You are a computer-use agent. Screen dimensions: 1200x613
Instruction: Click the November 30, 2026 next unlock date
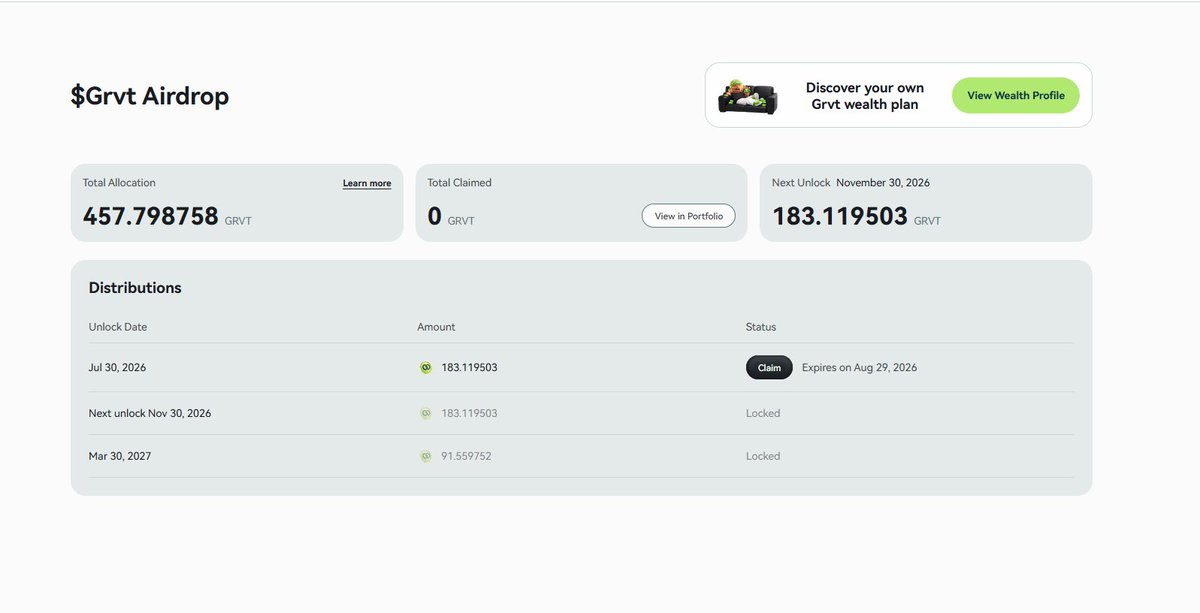click(x=883, y=183)
